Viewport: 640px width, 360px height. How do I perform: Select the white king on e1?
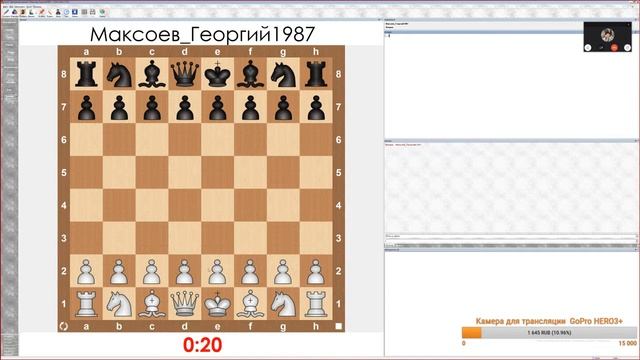coord(218,304)
